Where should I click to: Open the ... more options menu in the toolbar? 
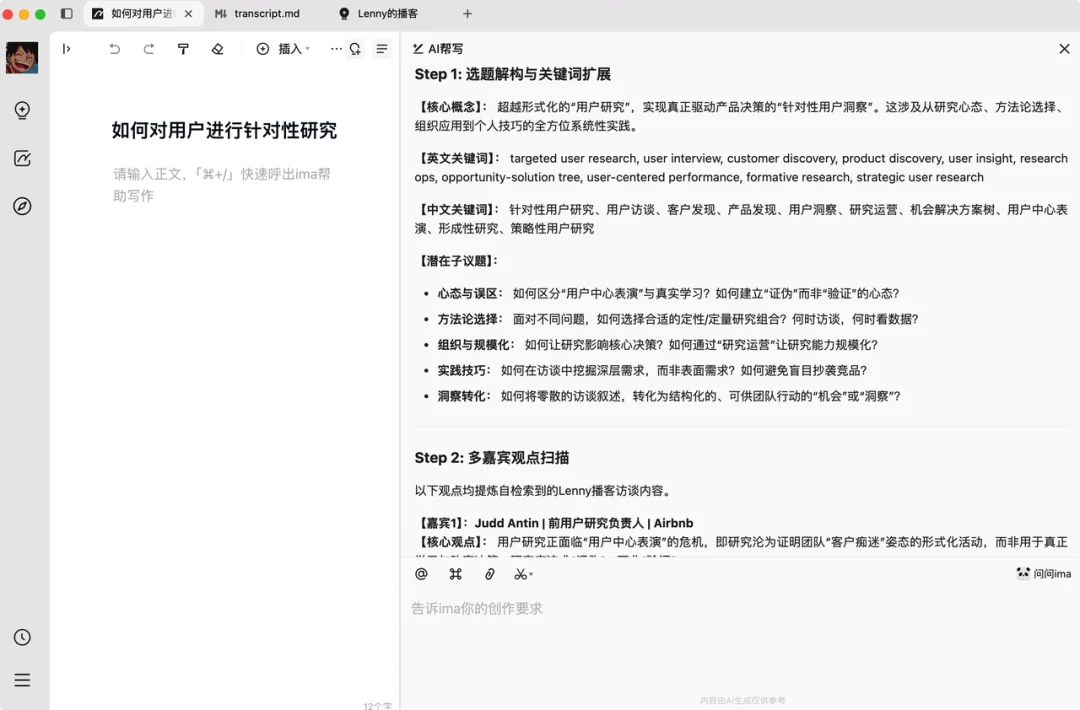click(336, 48)
